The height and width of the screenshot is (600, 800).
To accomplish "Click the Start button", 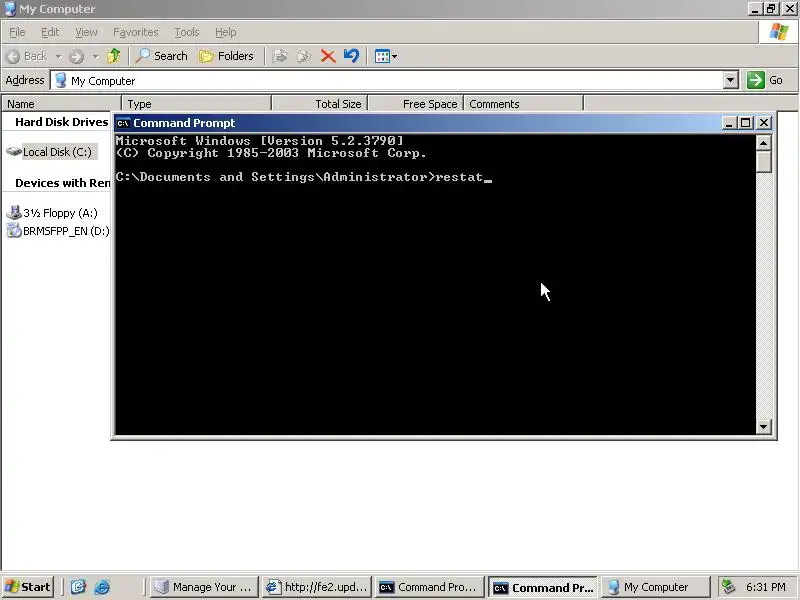I will [28, 587].
